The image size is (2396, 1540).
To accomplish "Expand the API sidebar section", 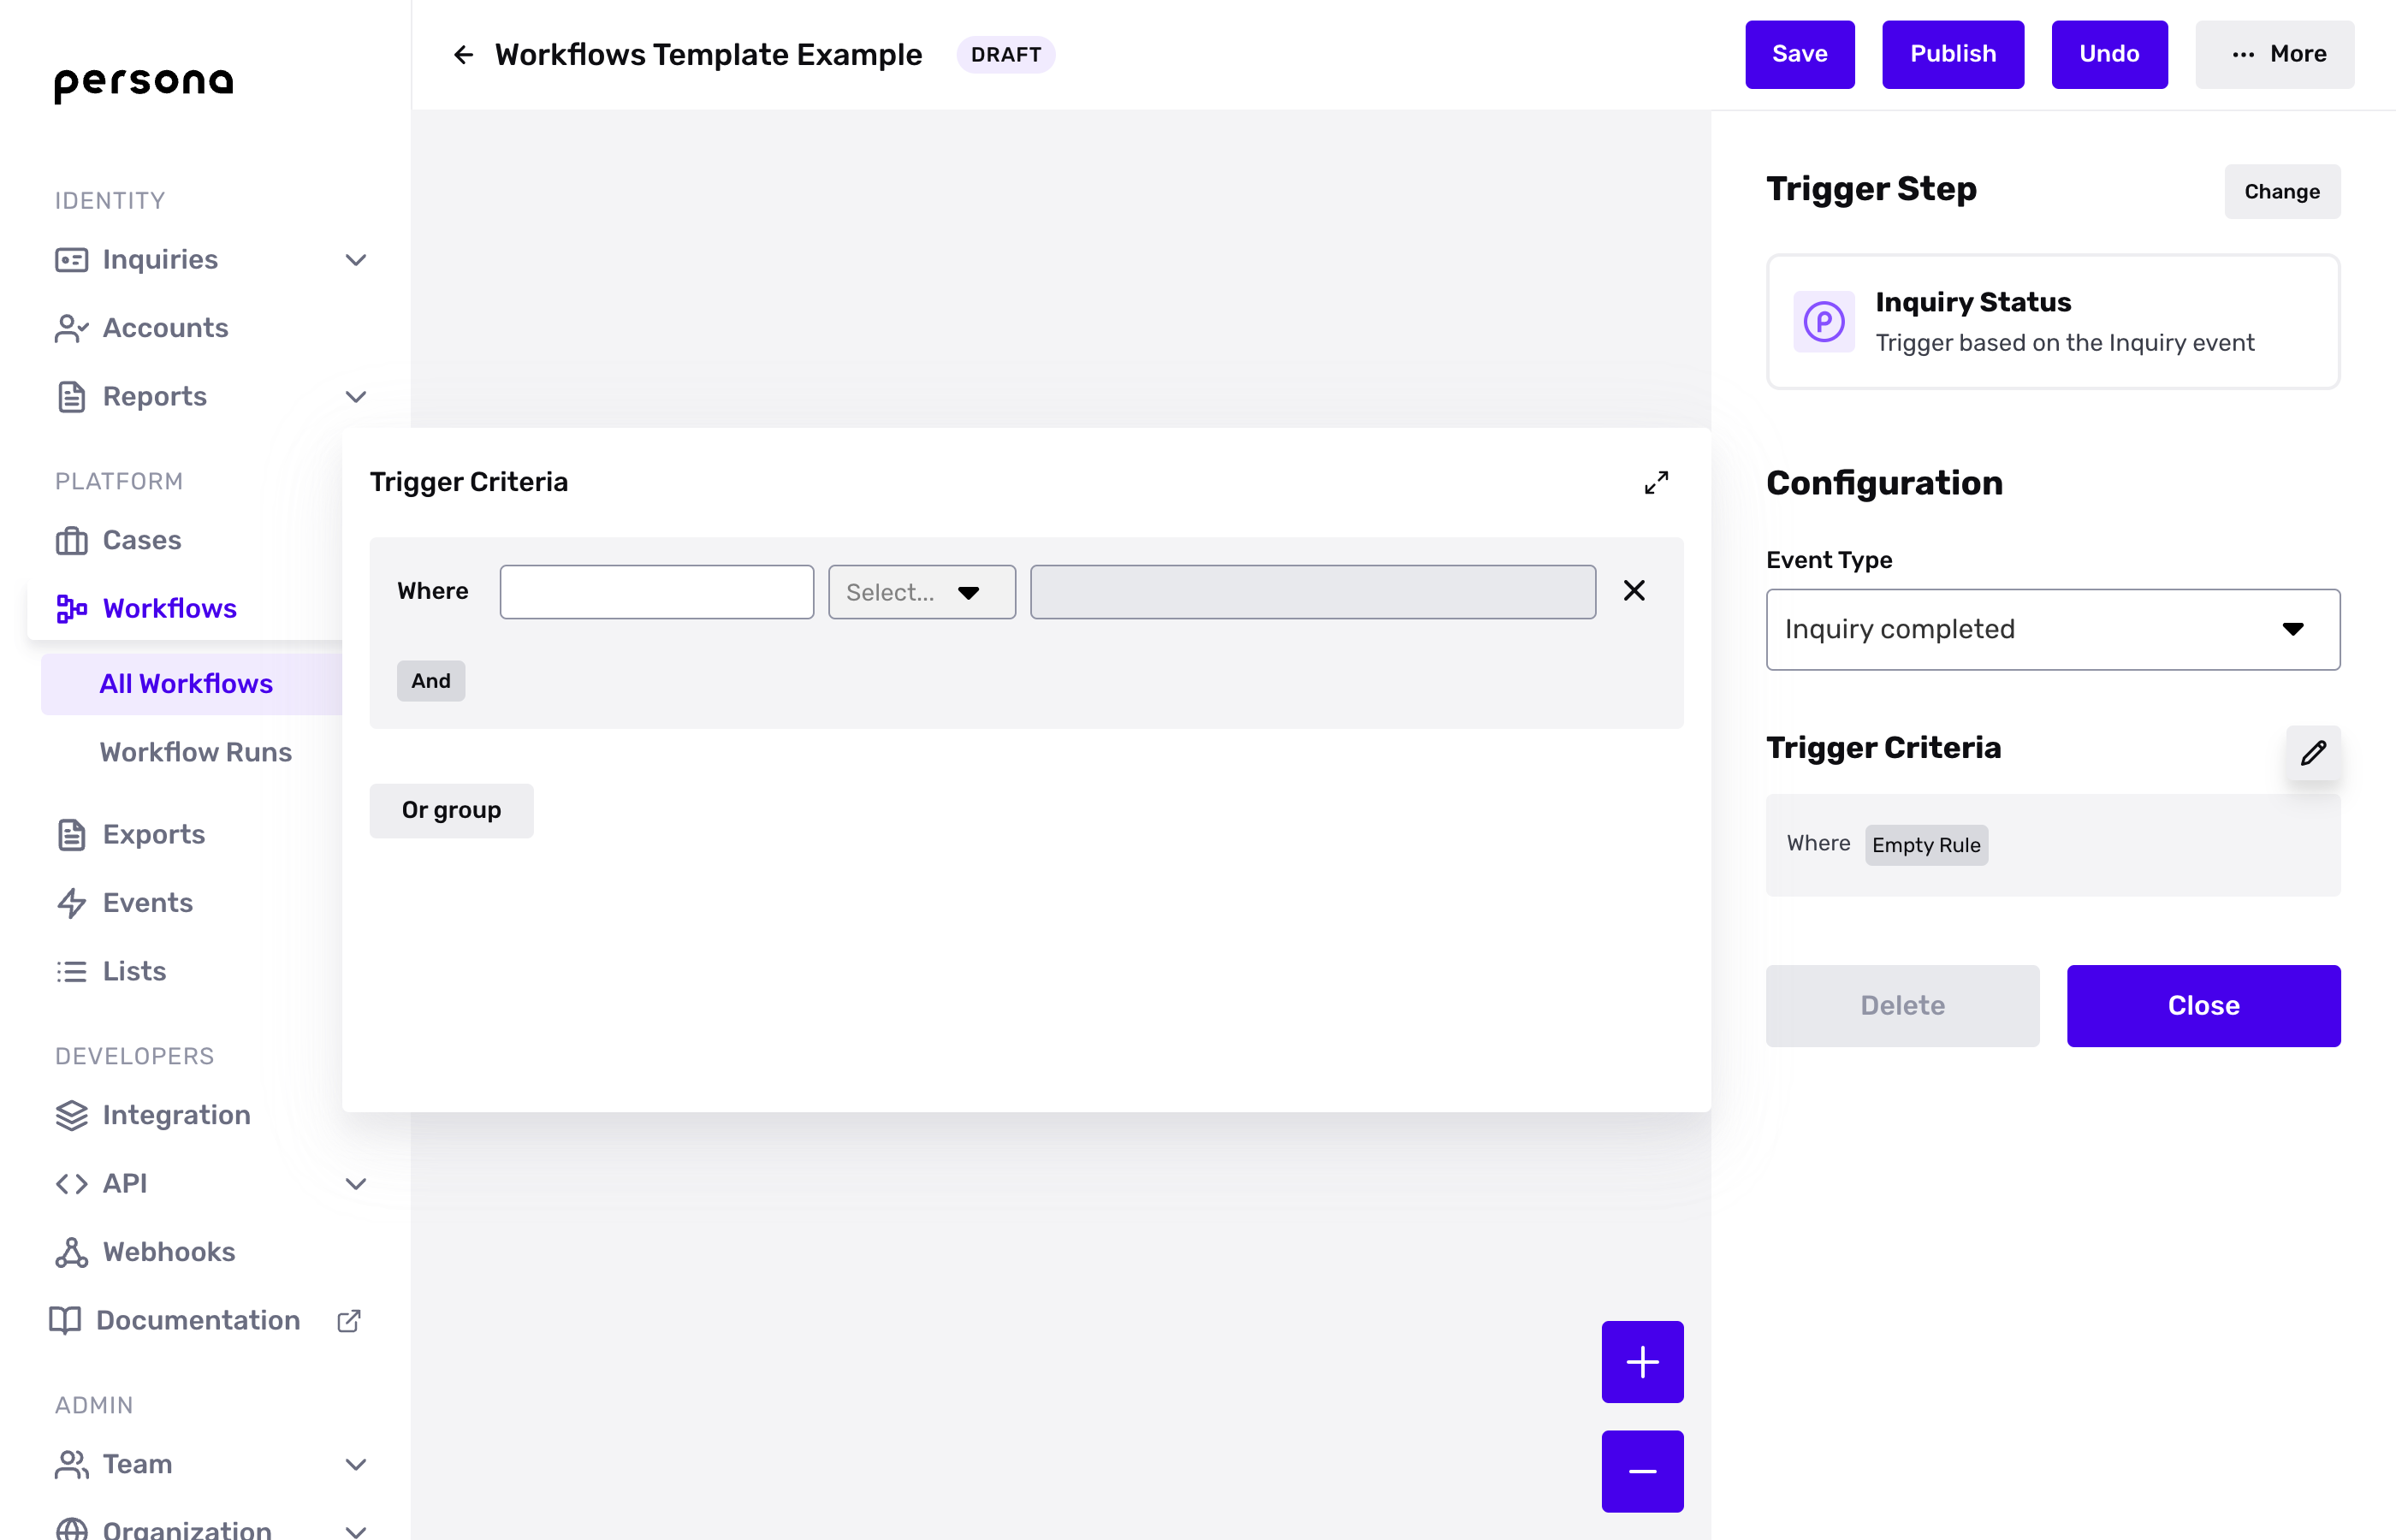I will (355, 1184).
